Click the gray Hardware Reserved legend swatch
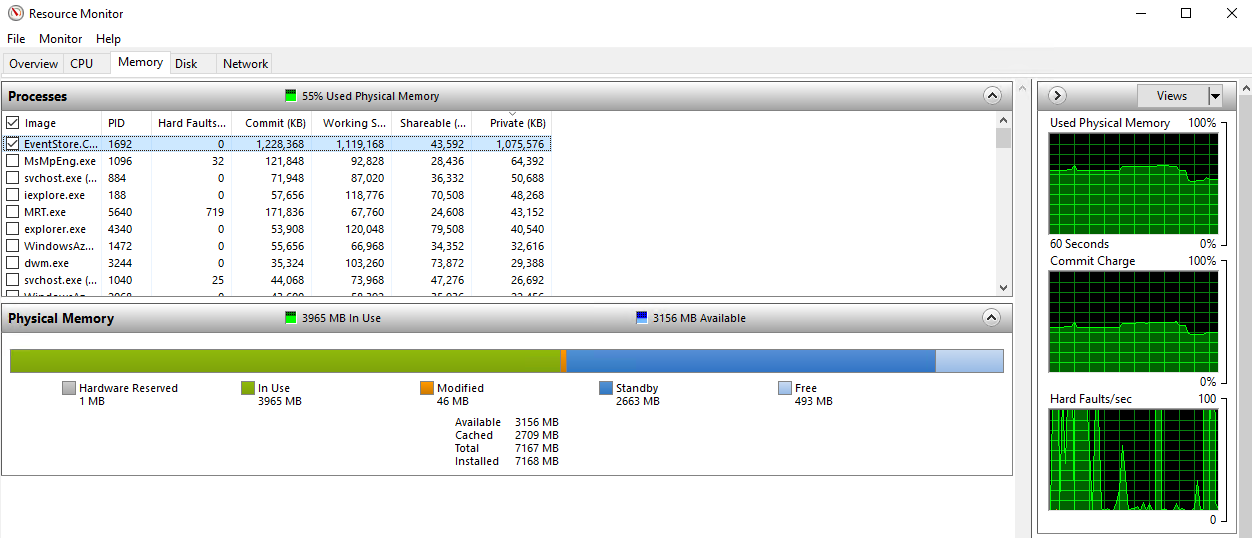The image size is (1252, 538). coord(69,388)
